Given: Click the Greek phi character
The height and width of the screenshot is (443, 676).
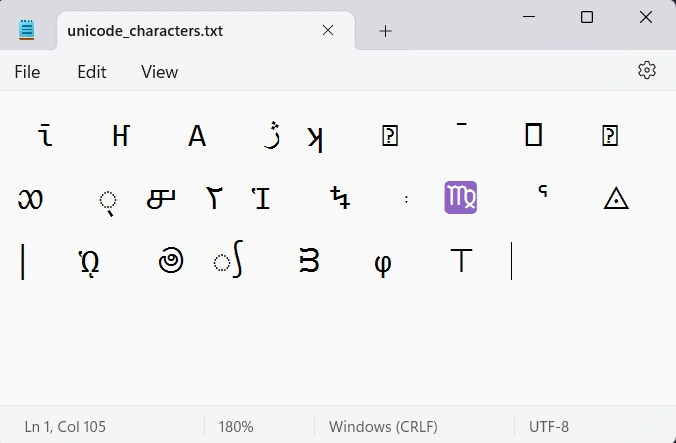Looking at the screenshot, I should click(x=383, y=263).
